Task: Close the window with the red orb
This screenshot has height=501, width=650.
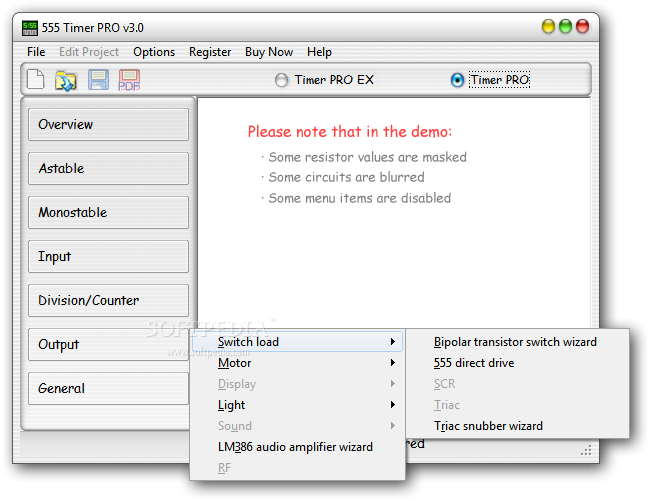Action: (x=582, y=27)
